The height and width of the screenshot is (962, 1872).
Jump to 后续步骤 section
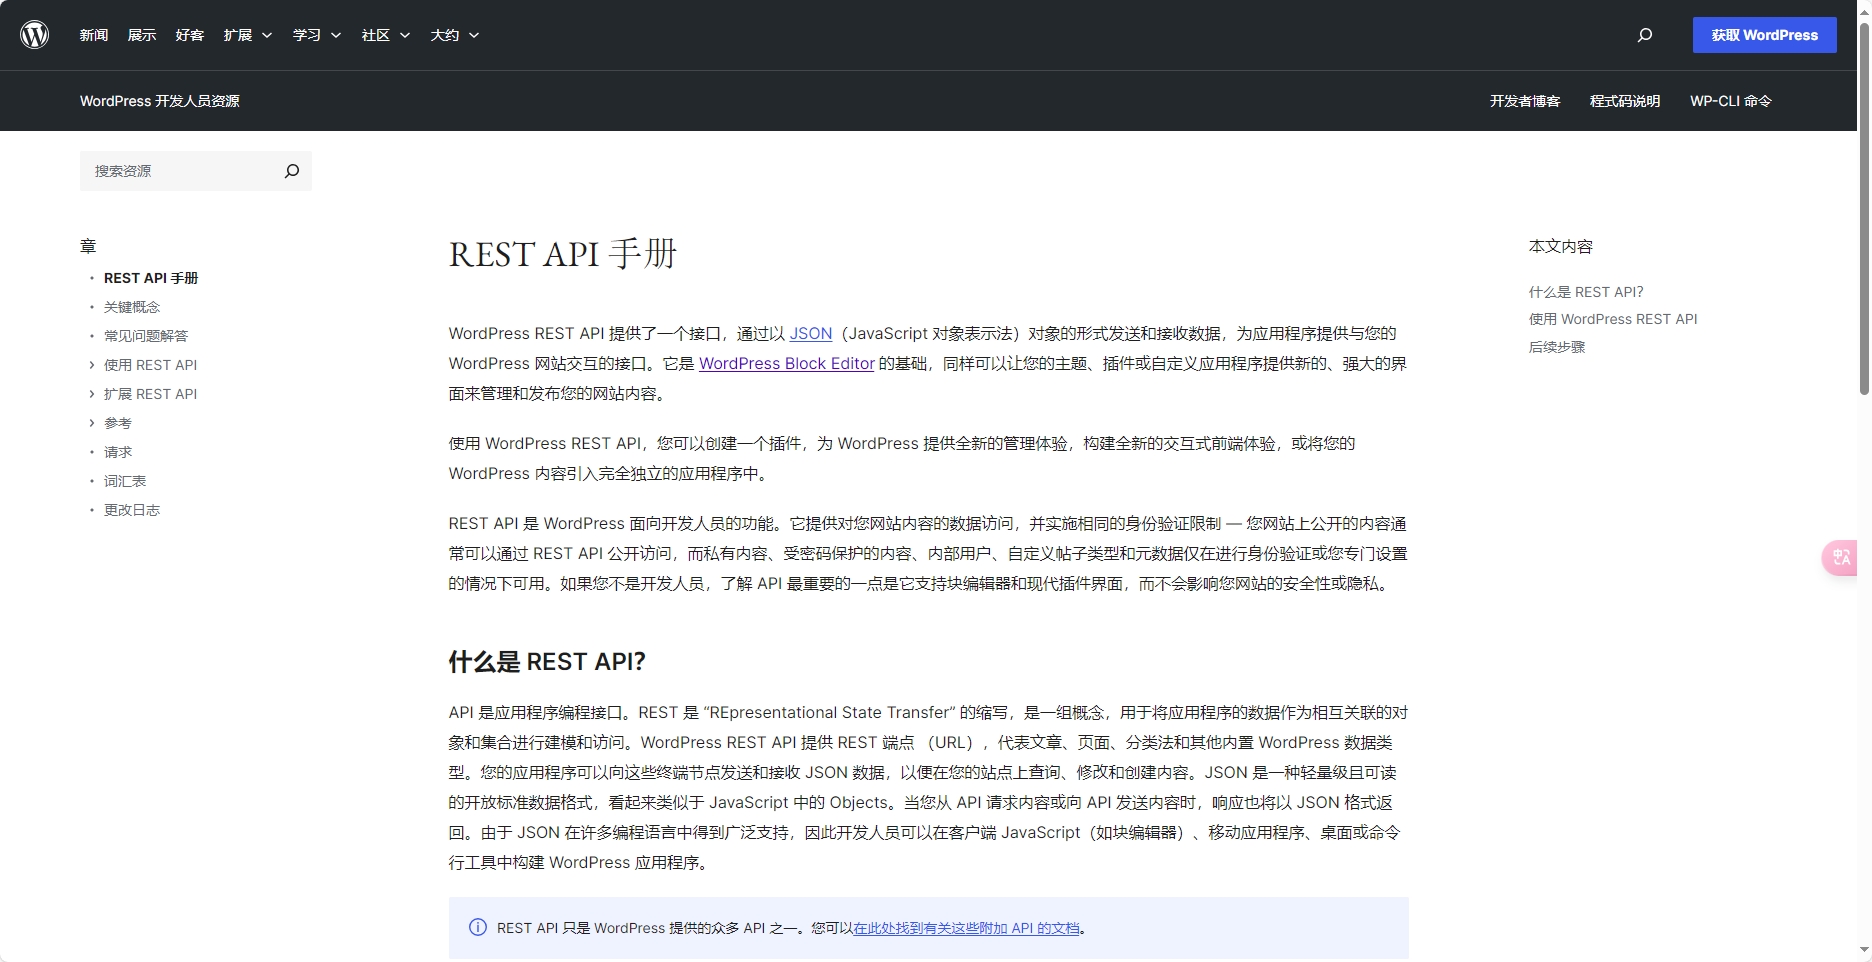(x=1557, y=347)
